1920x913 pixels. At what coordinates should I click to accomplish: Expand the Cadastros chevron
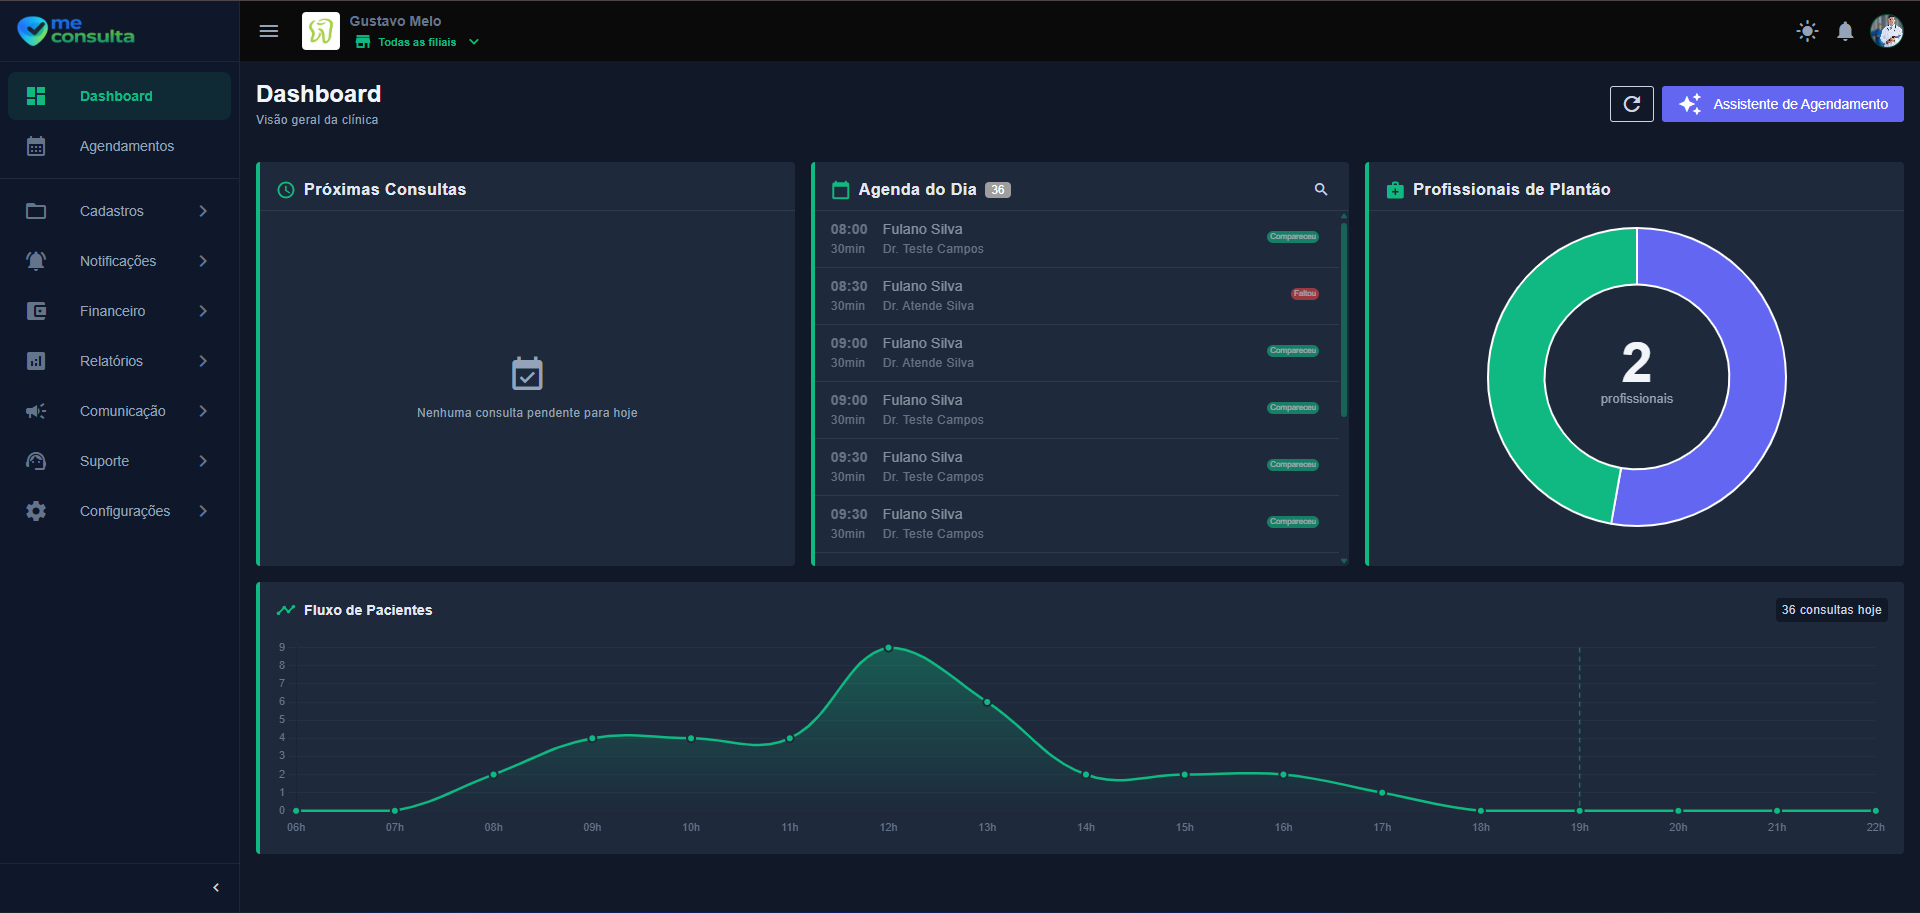tap(203, 211)
